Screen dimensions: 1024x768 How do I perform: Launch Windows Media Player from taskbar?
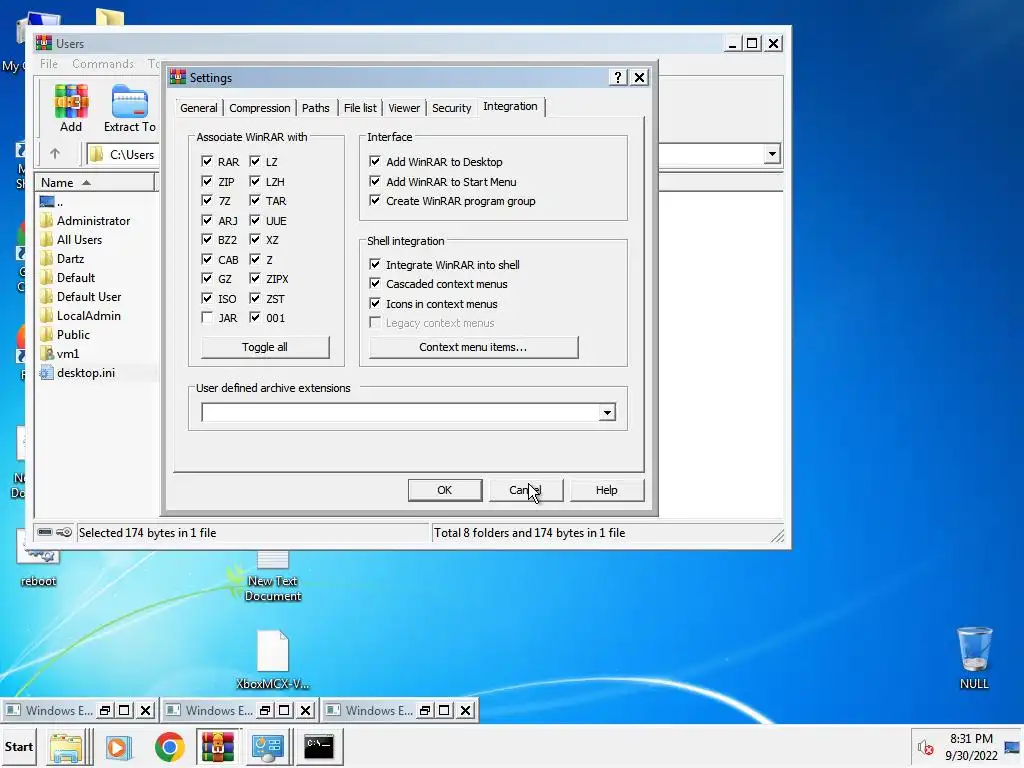pos(119,747)
